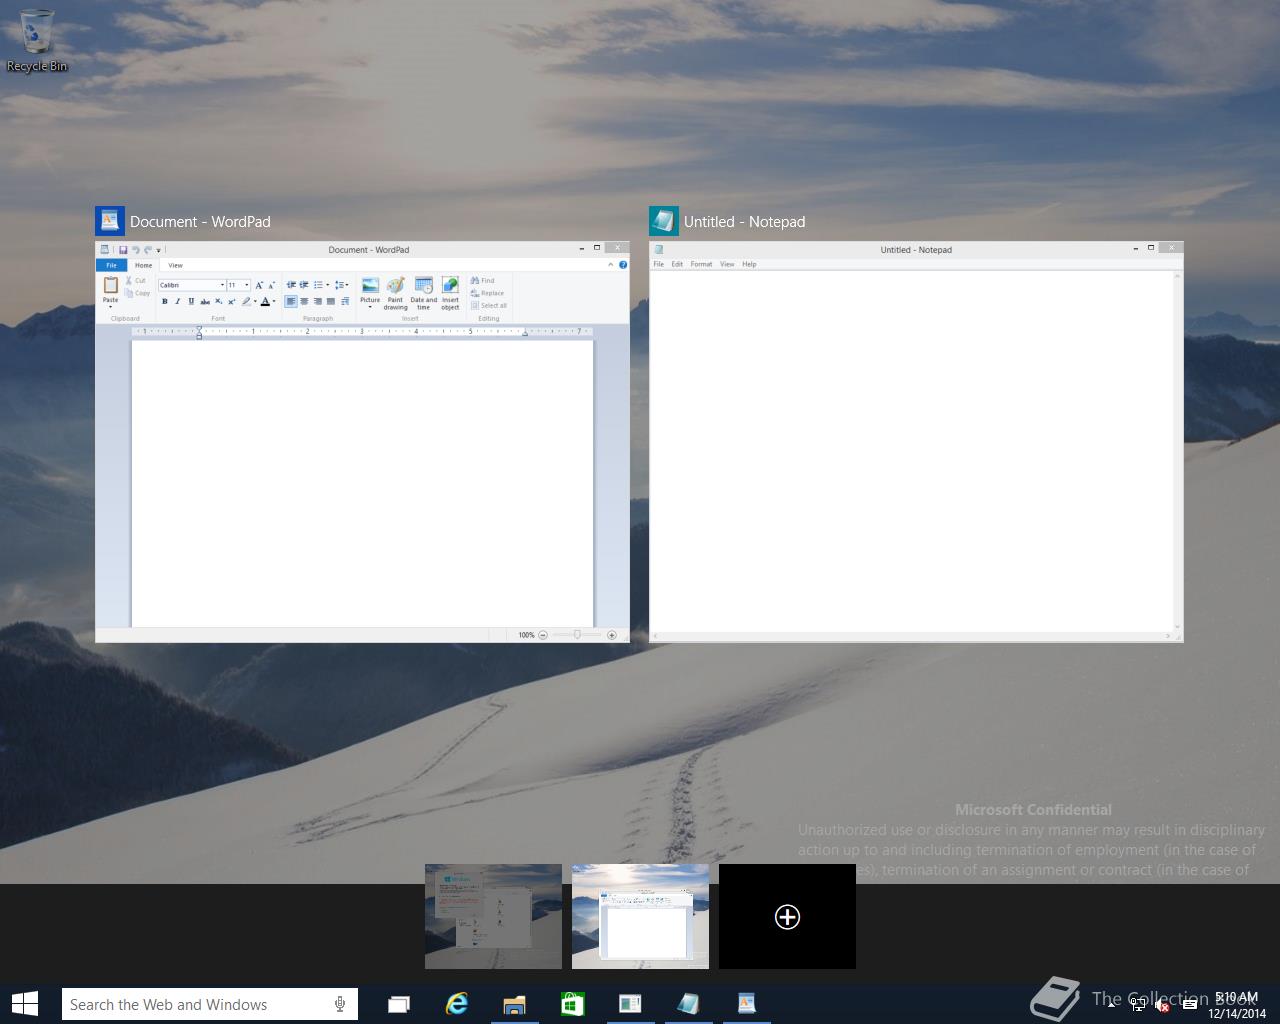The height and width of the screenshot is (1024, 1280).
Task: Open the font size 11 dropdown
Action: pyautogui.click(x=247, y=285)
